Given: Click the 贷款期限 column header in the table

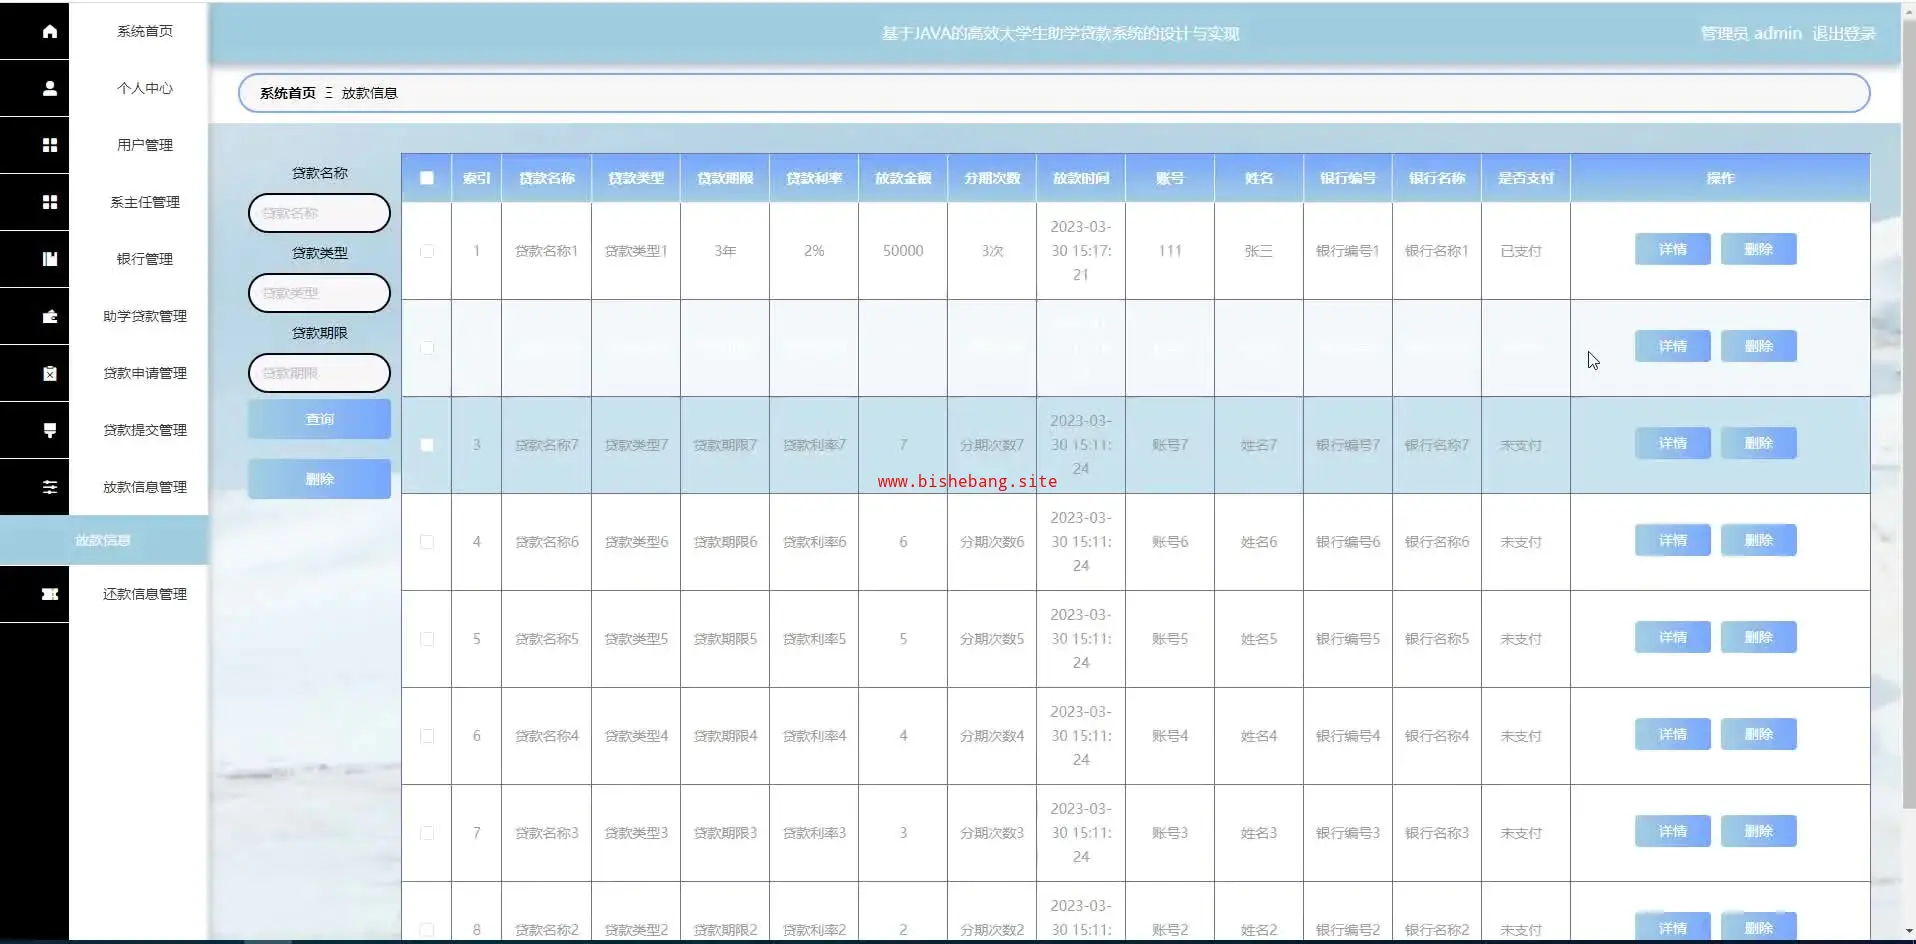Looking at the screenshot, I should 725,178.
